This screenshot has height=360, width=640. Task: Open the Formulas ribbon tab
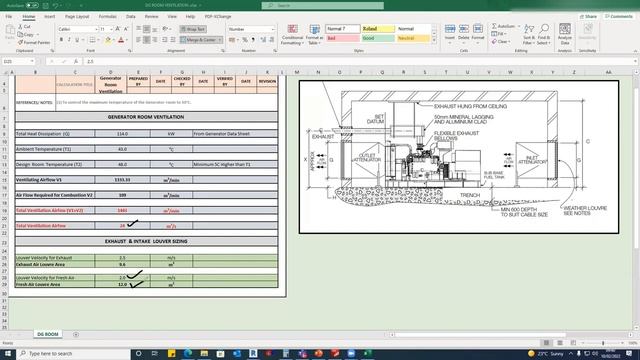pyautogui.click(x=107, y=16)
